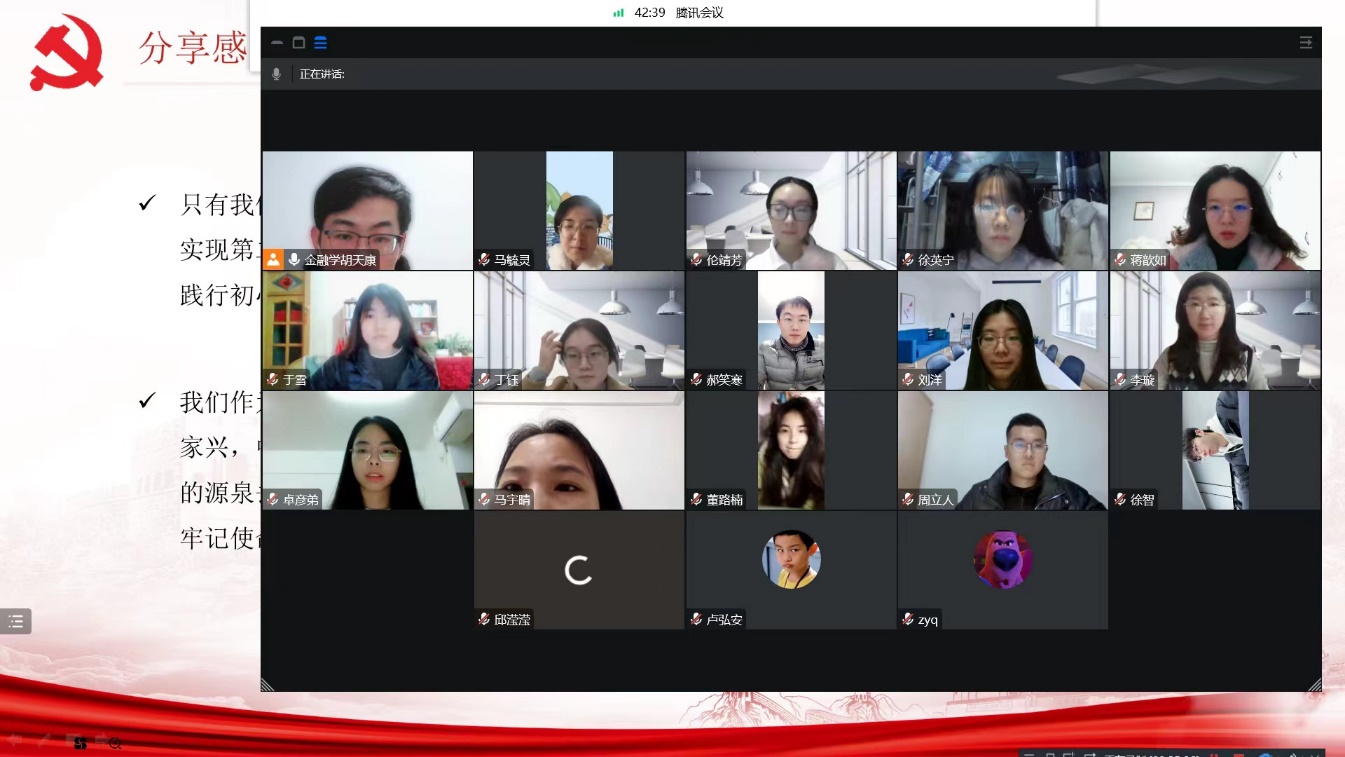The height and width of the screenshot is (757, 1345).
Task: Click the bottom-left resize handle of video panel
Action: [x=268, y=685]
